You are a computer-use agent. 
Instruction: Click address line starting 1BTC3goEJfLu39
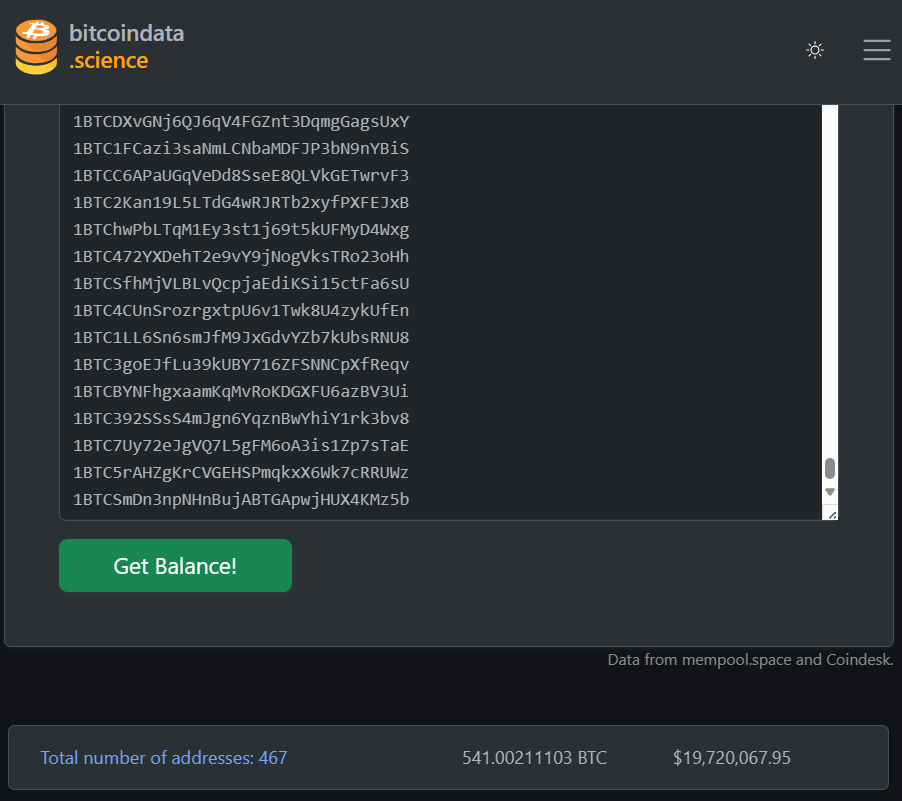coord(241,365)
